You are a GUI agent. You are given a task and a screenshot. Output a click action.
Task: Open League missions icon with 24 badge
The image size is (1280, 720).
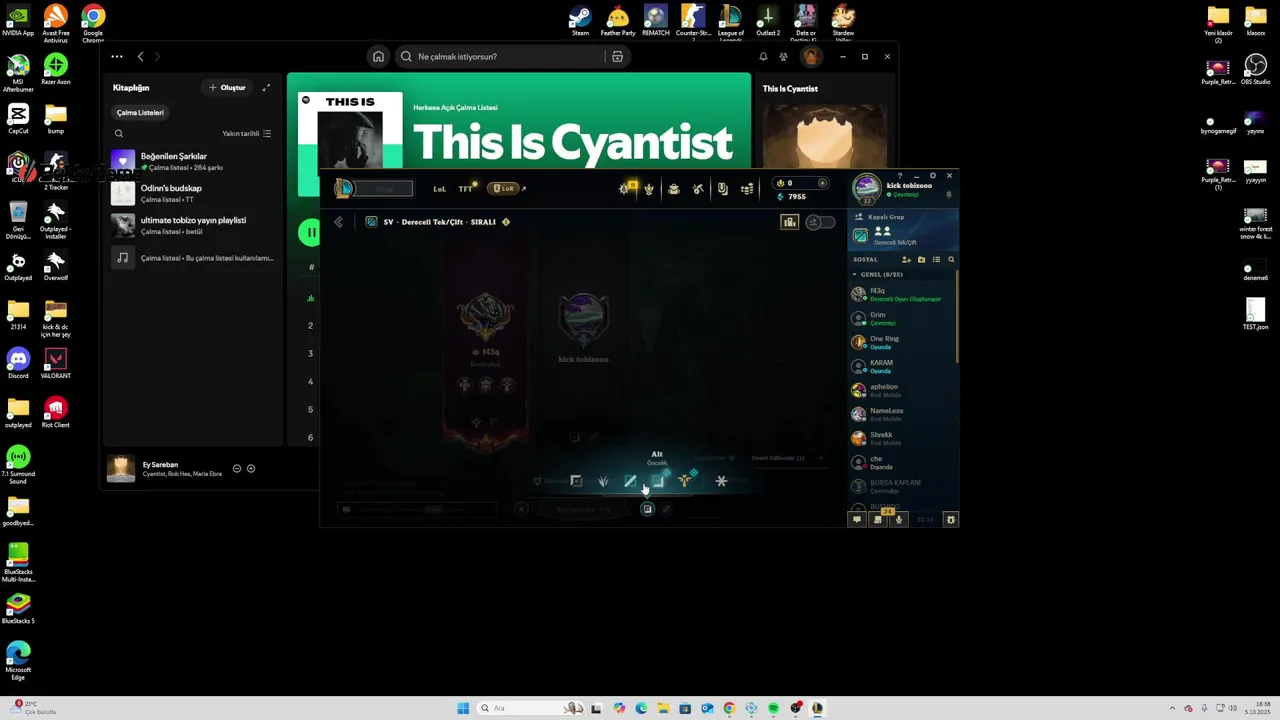[x=878, y=518]
